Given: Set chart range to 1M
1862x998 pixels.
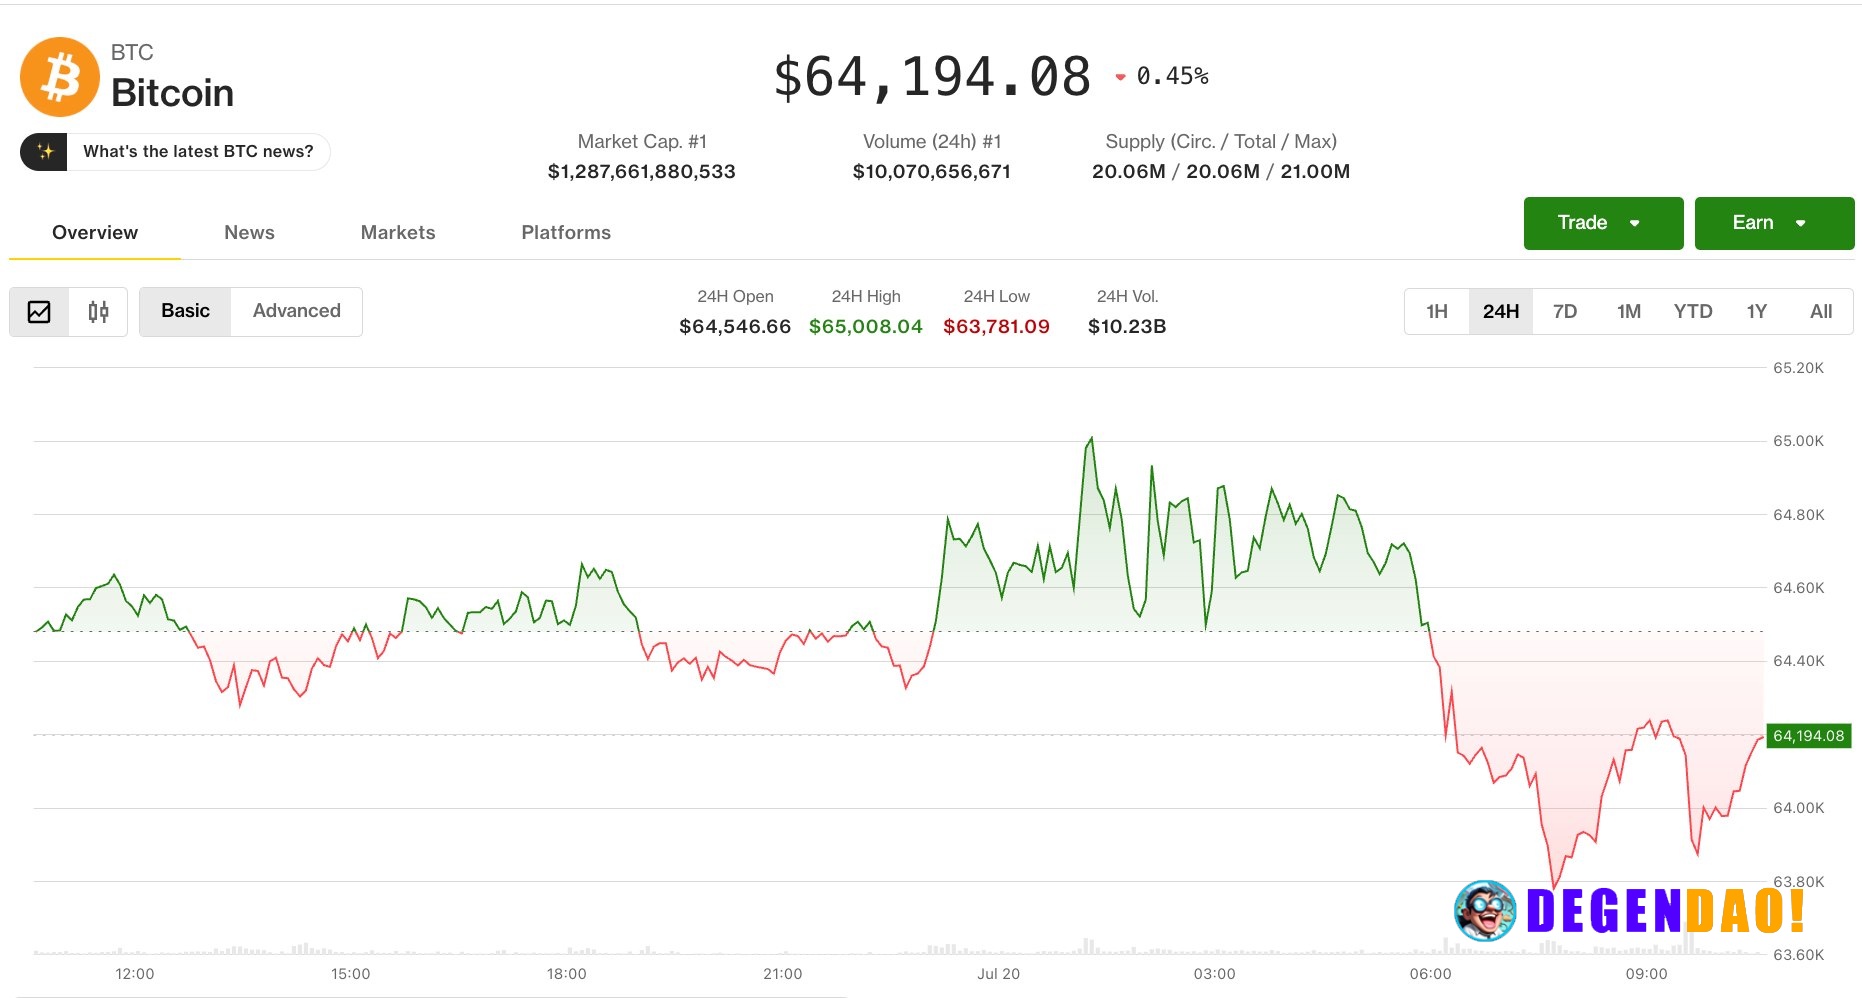Looking at the screenshot, I should coord(1629,311).
